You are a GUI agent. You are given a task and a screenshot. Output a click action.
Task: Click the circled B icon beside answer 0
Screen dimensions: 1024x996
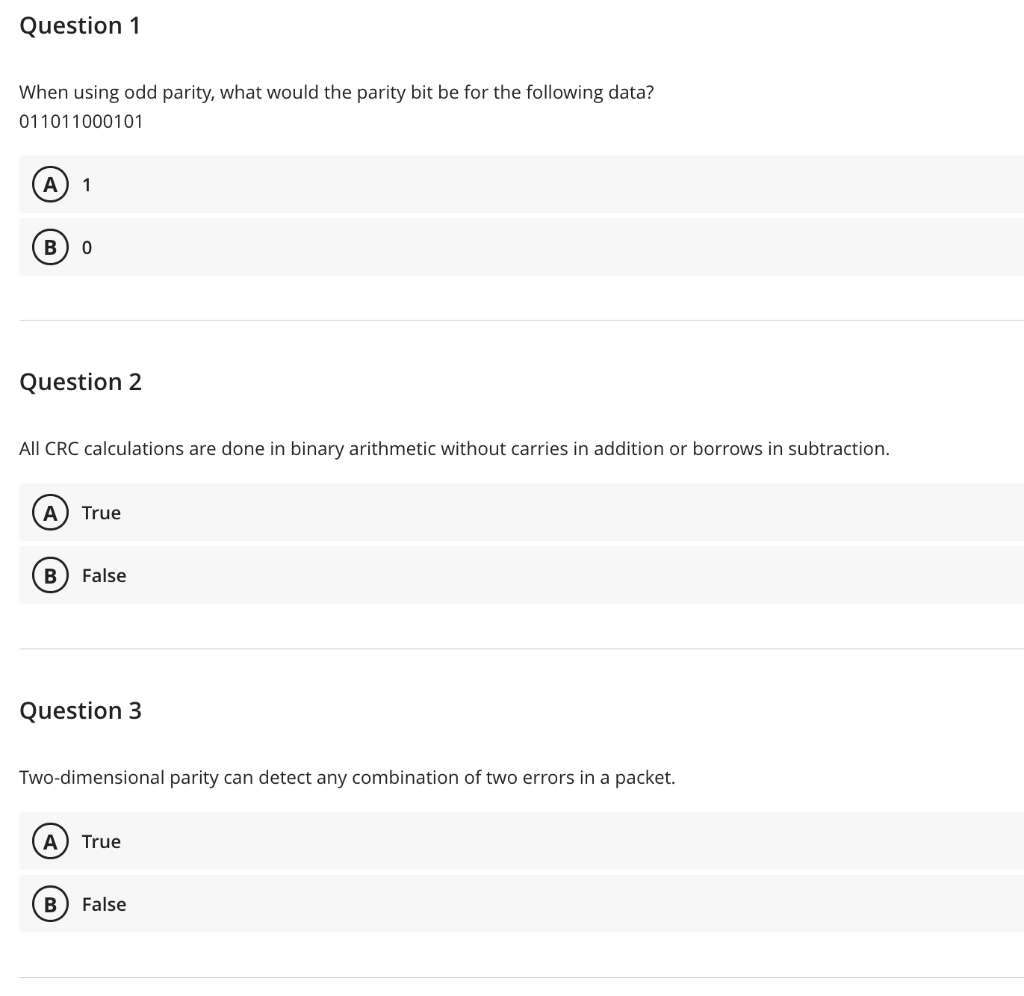tap(50, 248)
